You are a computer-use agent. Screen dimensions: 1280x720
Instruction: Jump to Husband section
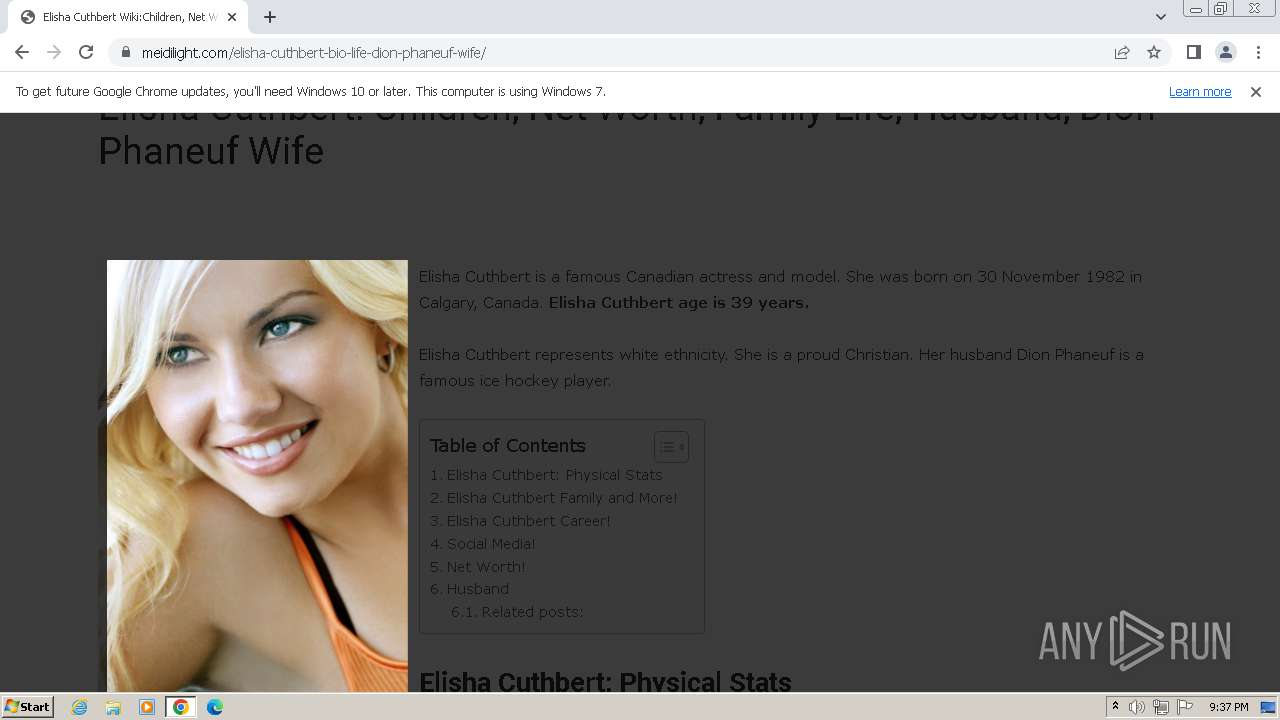click(x=478, y=589)
